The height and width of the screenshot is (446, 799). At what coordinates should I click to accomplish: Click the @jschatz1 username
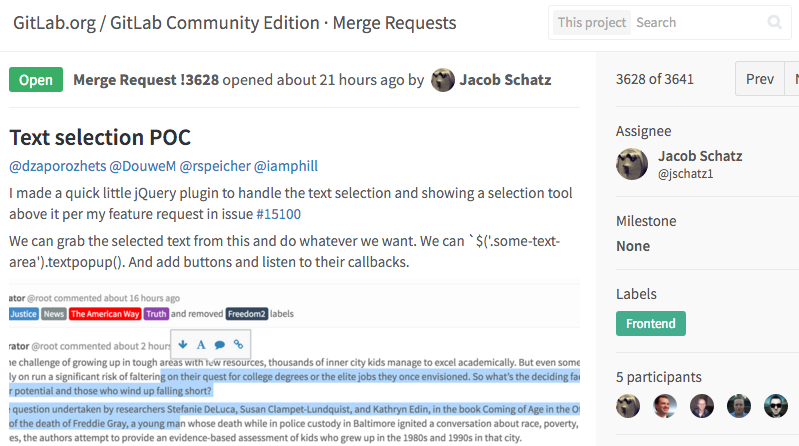[x=685, y=174]
